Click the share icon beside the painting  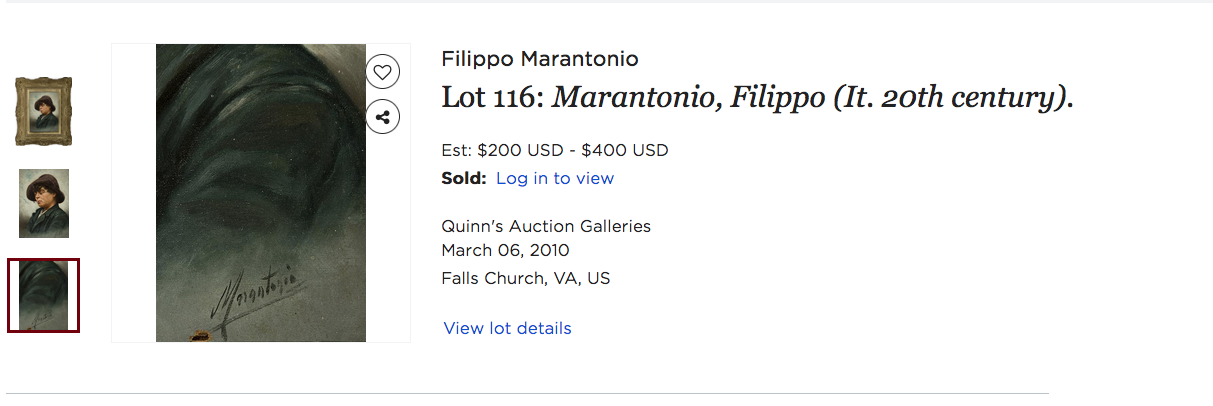pos(383,116)
